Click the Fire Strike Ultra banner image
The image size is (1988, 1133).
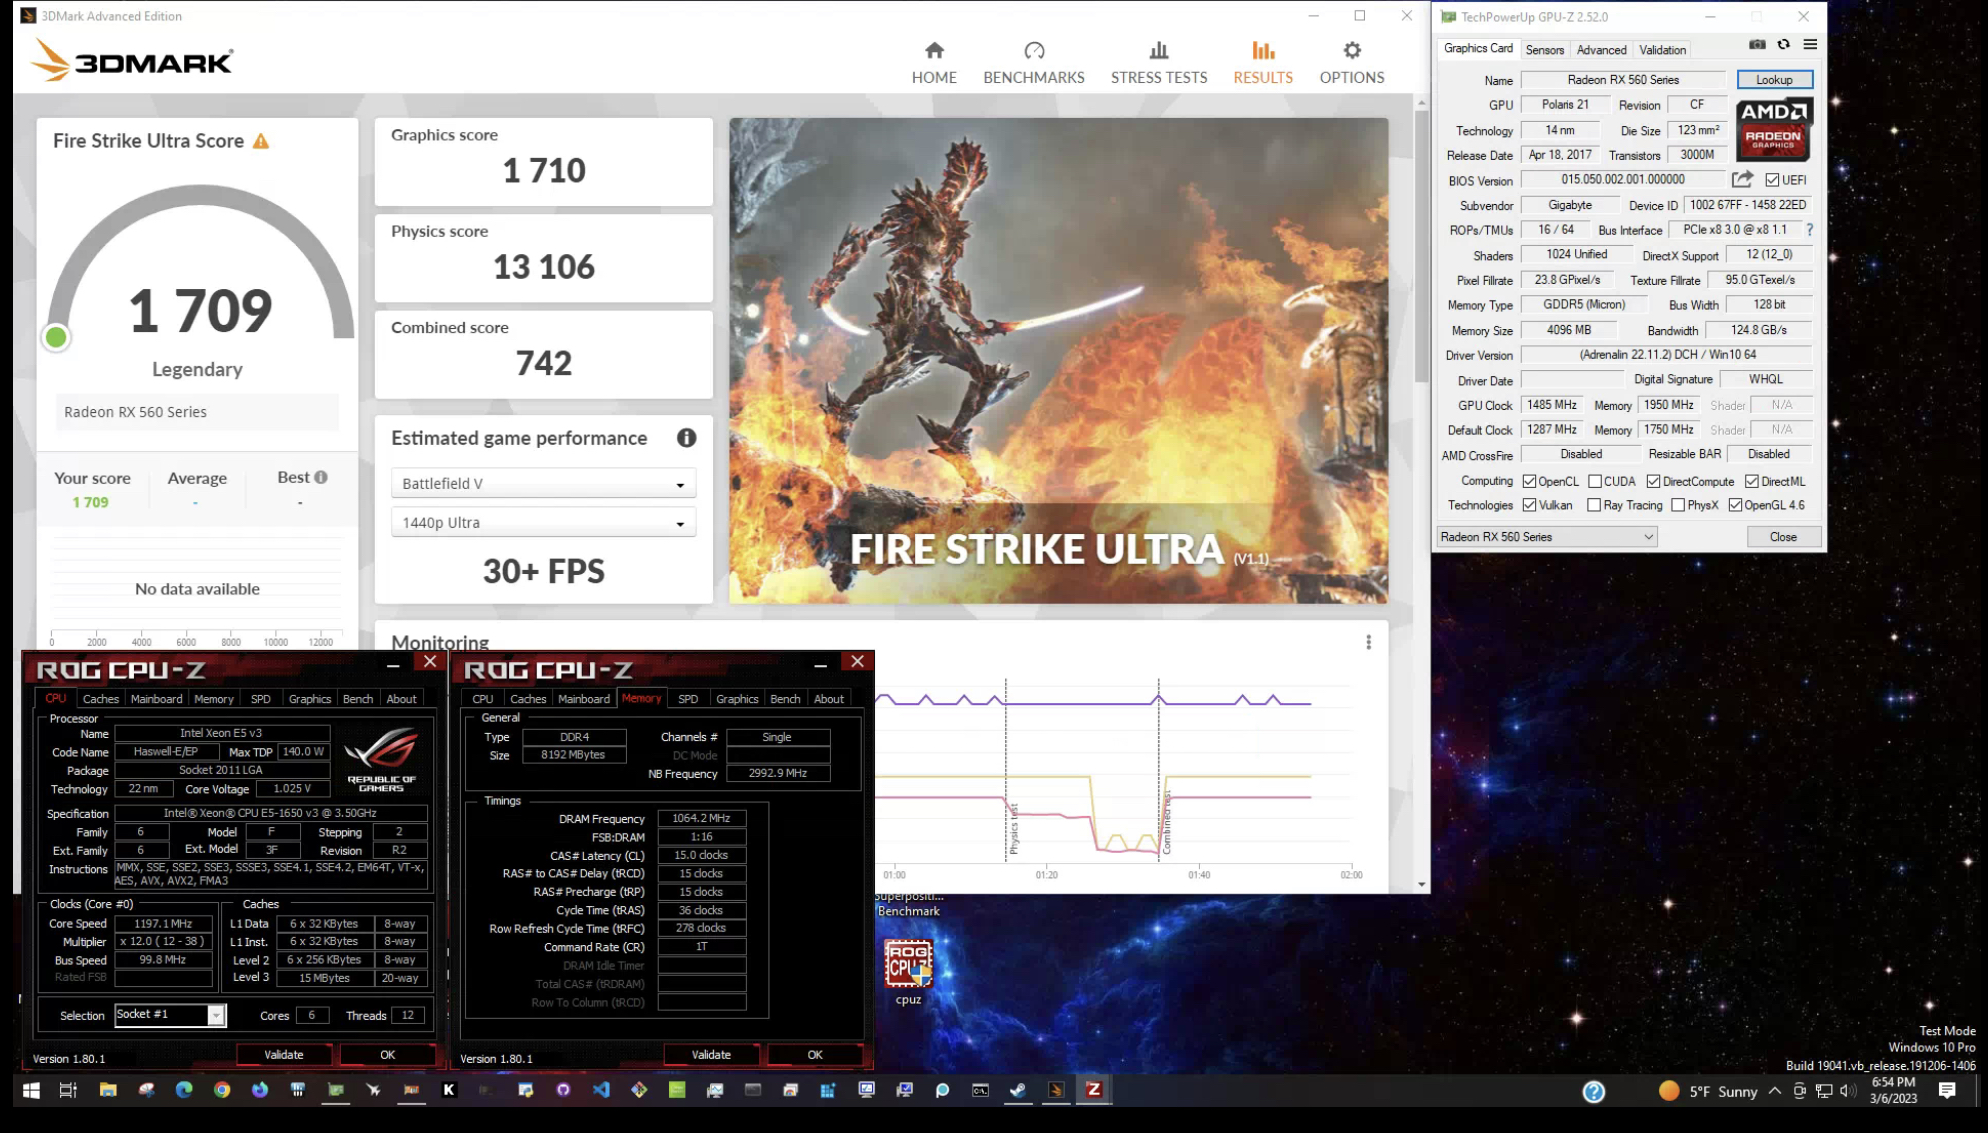(x=1058, y=360)
